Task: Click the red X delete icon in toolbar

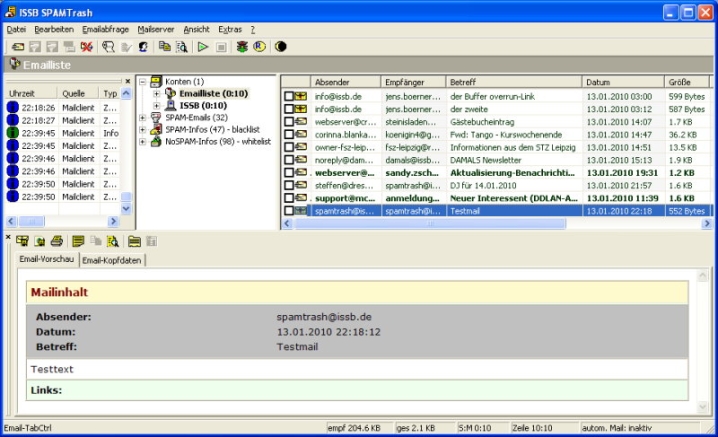Action: [87, 47]
